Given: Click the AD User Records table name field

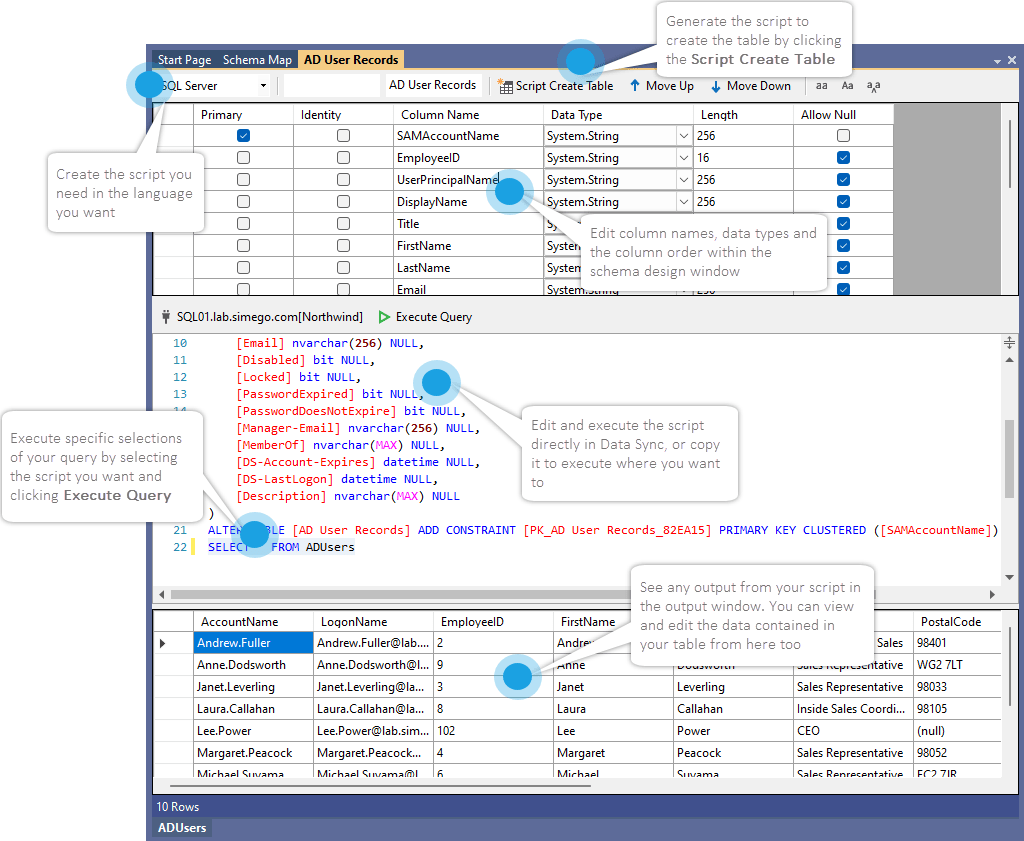Looking at the screenshot, I should [432, 86].
